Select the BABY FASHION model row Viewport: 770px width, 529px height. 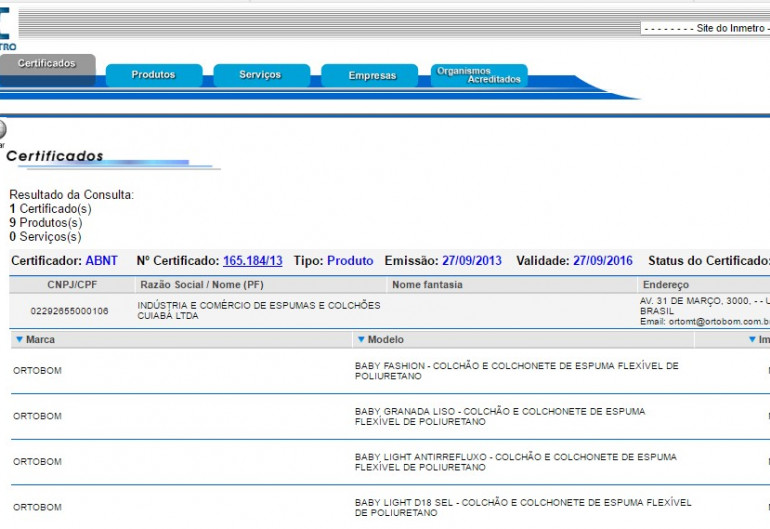click(516, 371)
